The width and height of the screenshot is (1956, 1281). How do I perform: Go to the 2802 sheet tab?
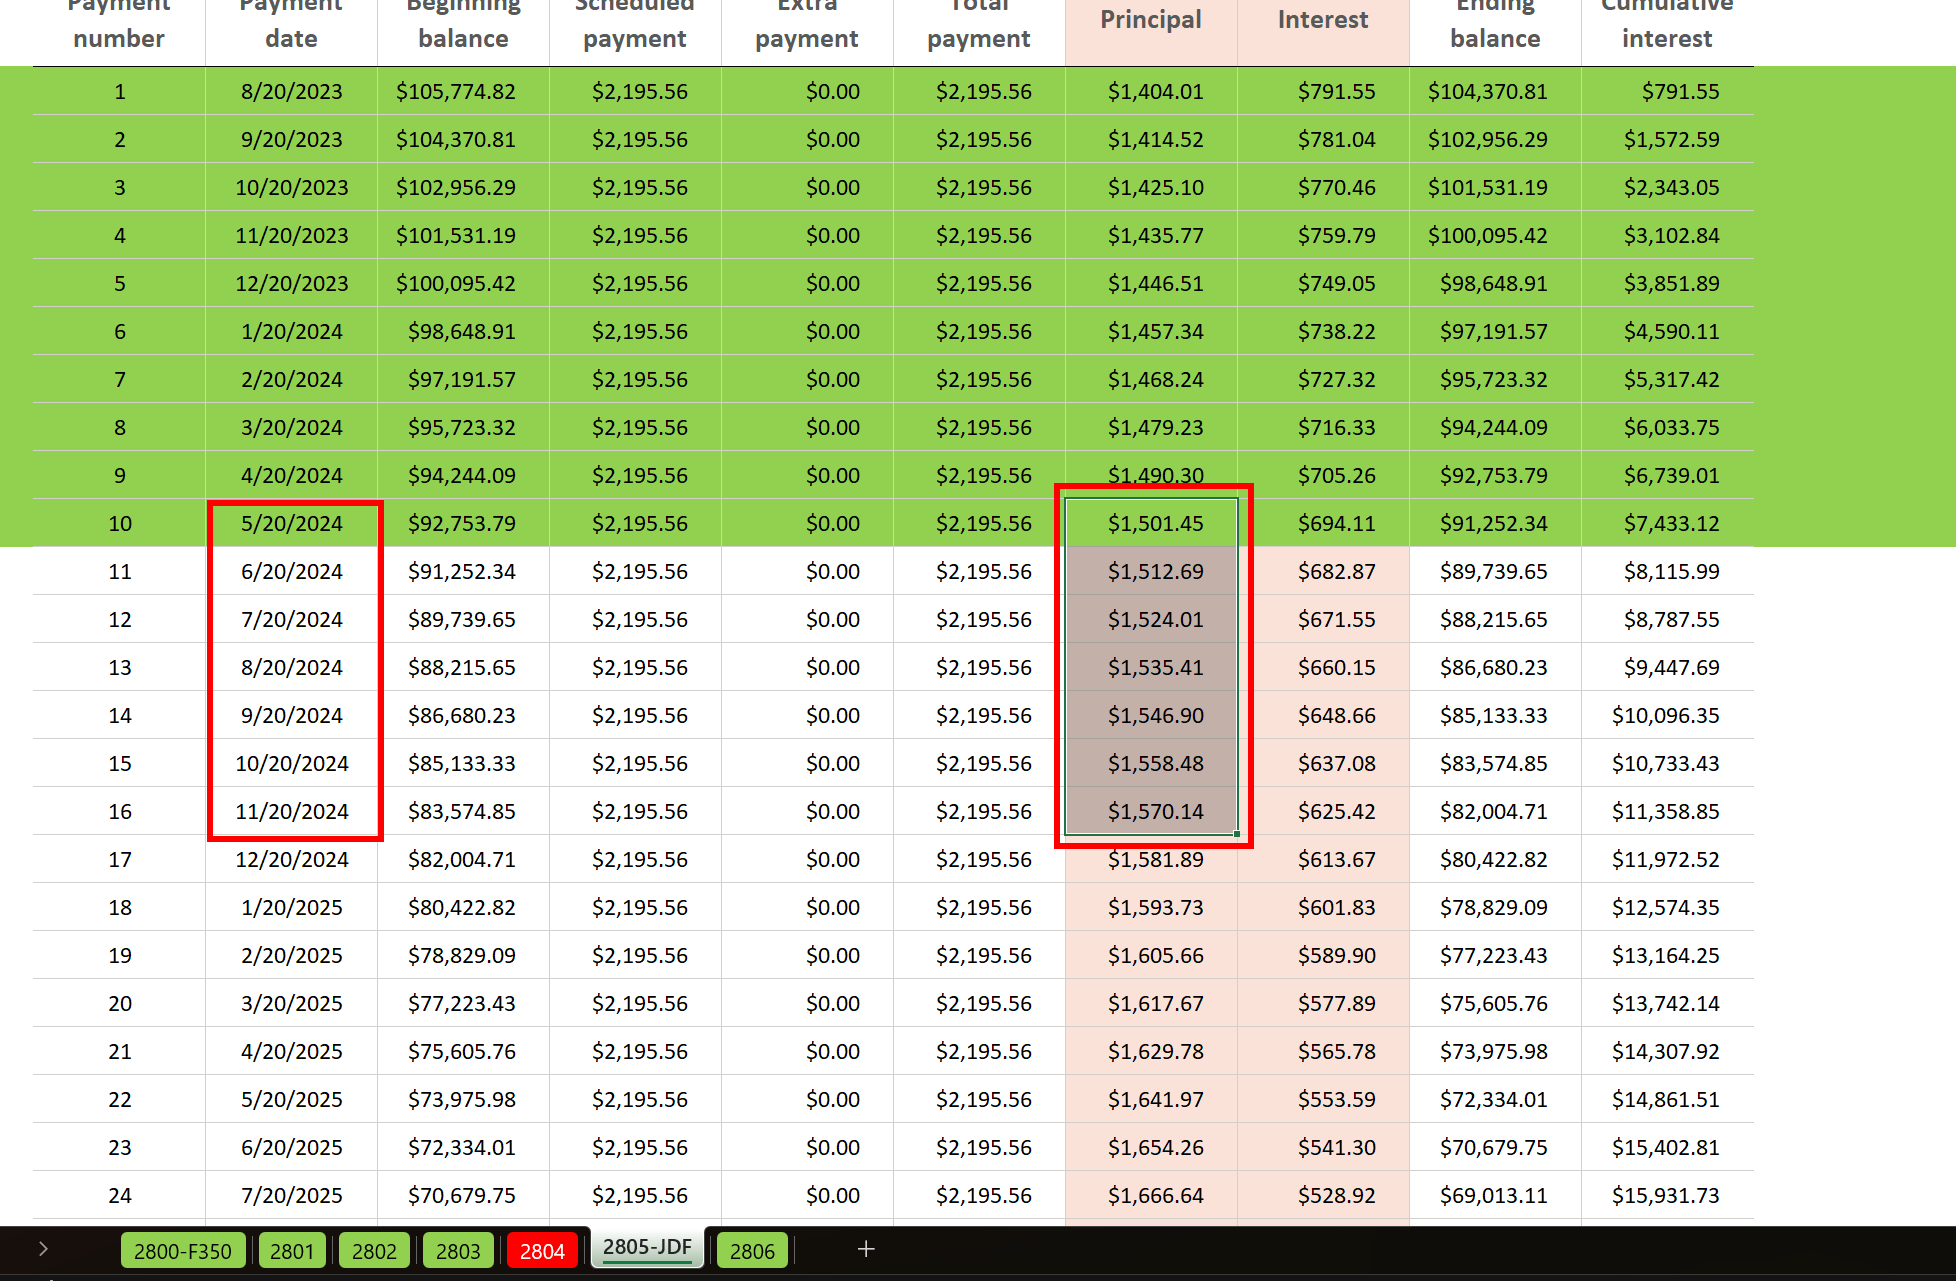(374, 1251)
